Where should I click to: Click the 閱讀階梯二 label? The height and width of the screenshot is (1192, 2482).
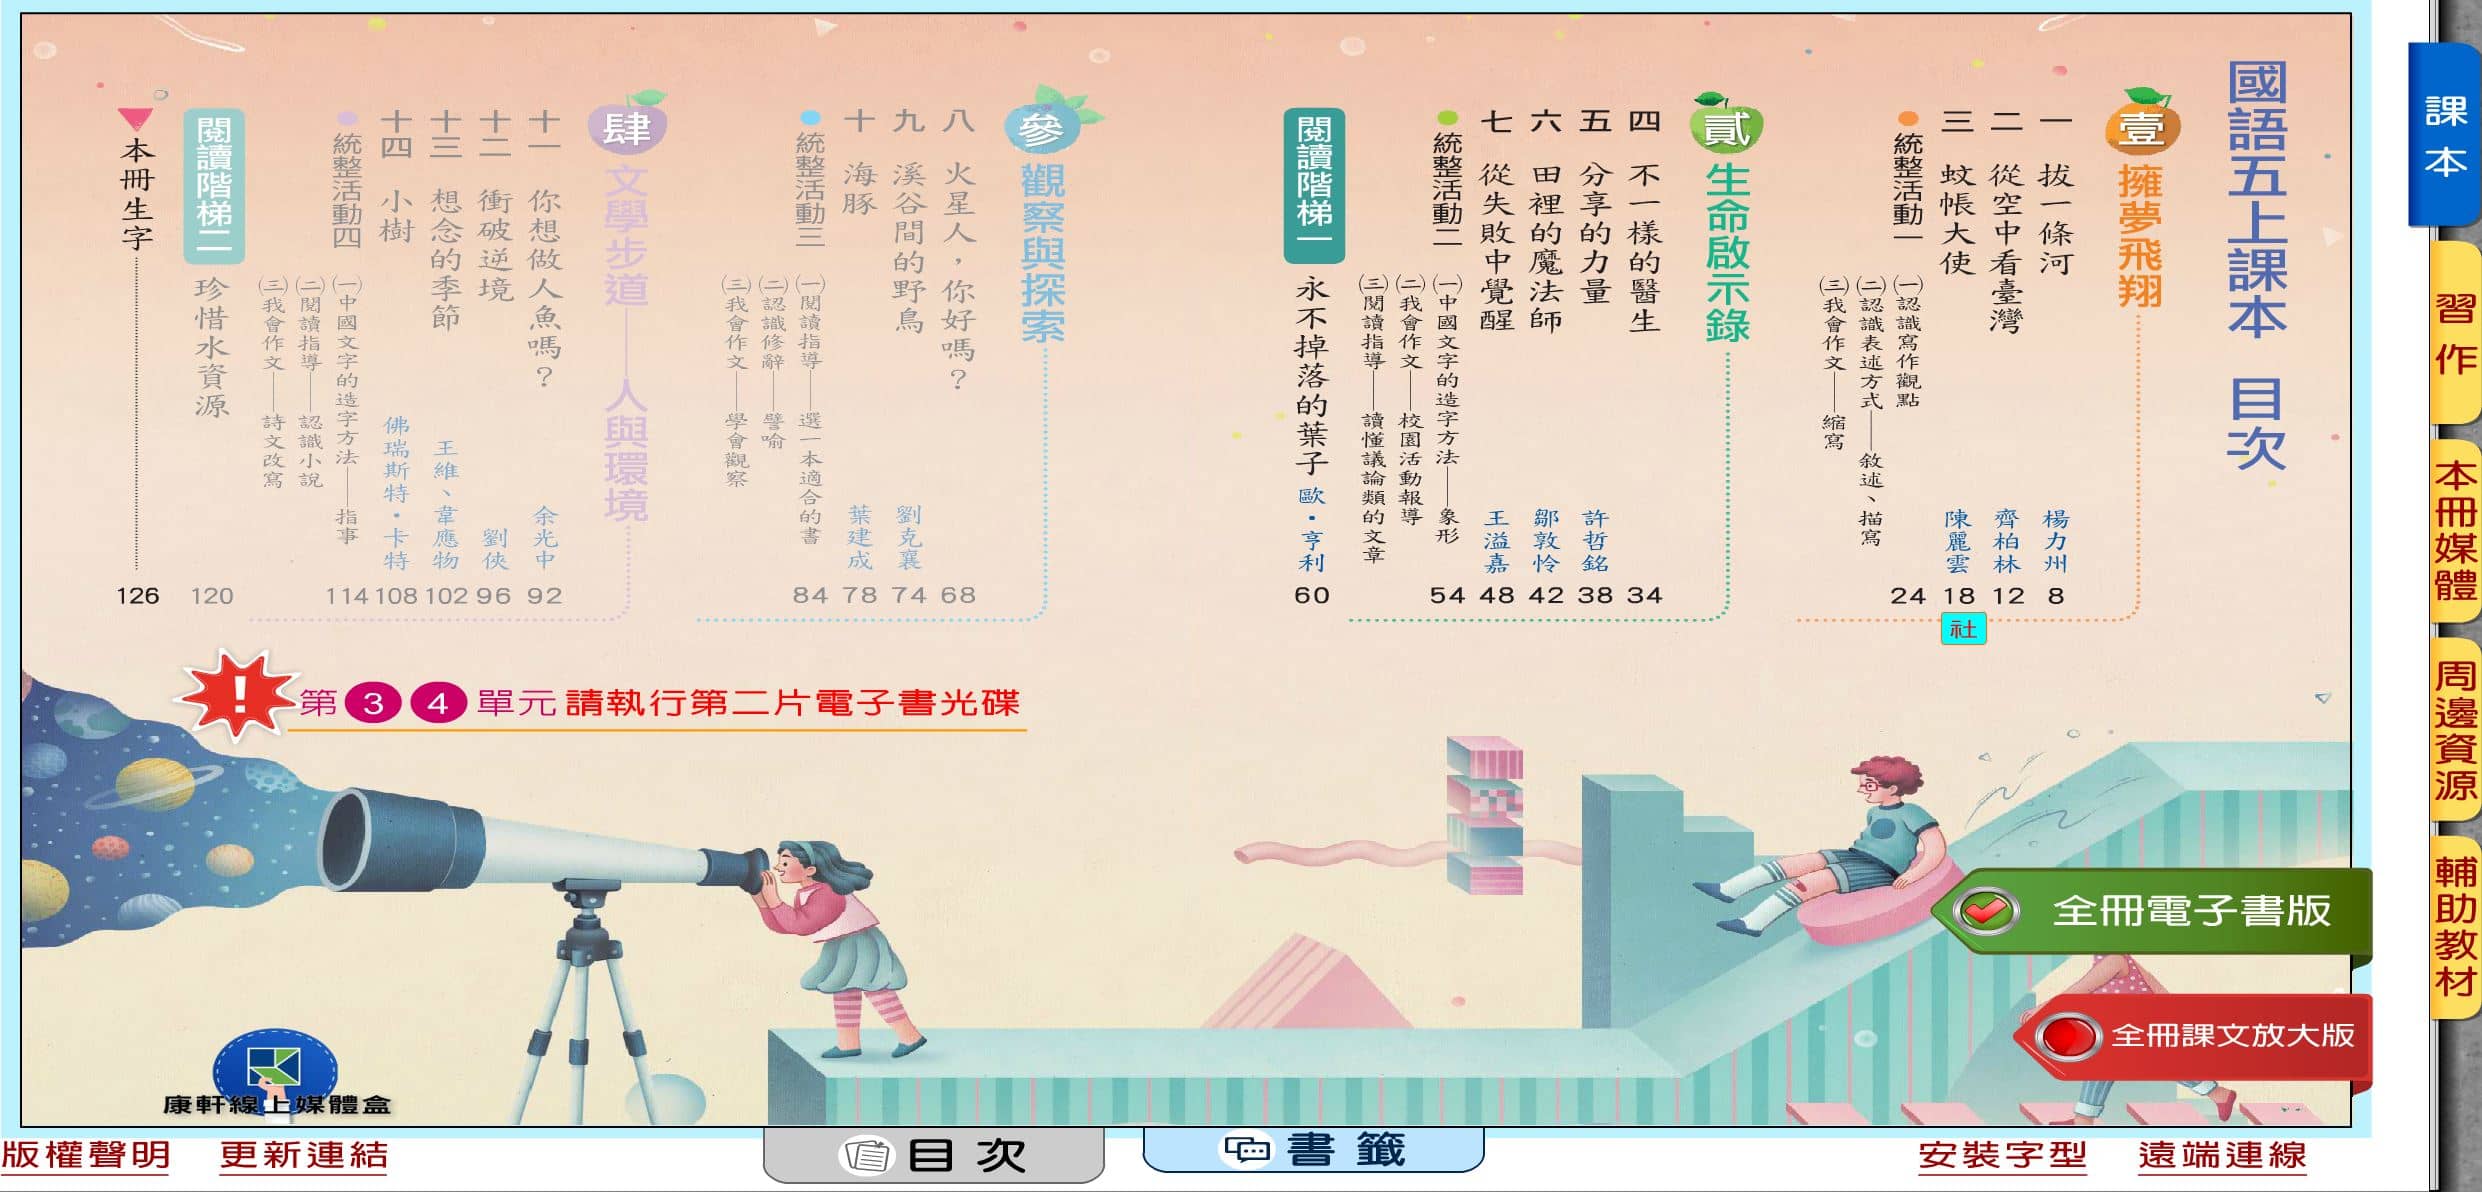[214, 186]
